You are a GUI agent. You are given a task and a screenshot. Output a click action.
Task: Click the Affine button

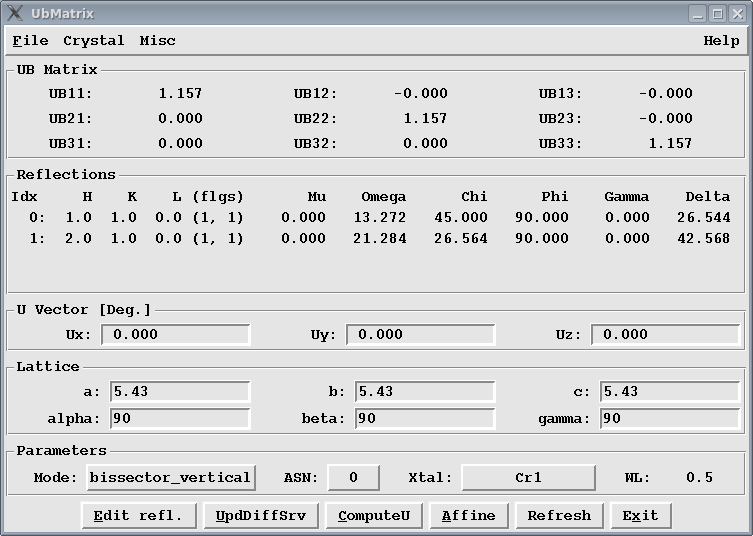click(469, 515)
